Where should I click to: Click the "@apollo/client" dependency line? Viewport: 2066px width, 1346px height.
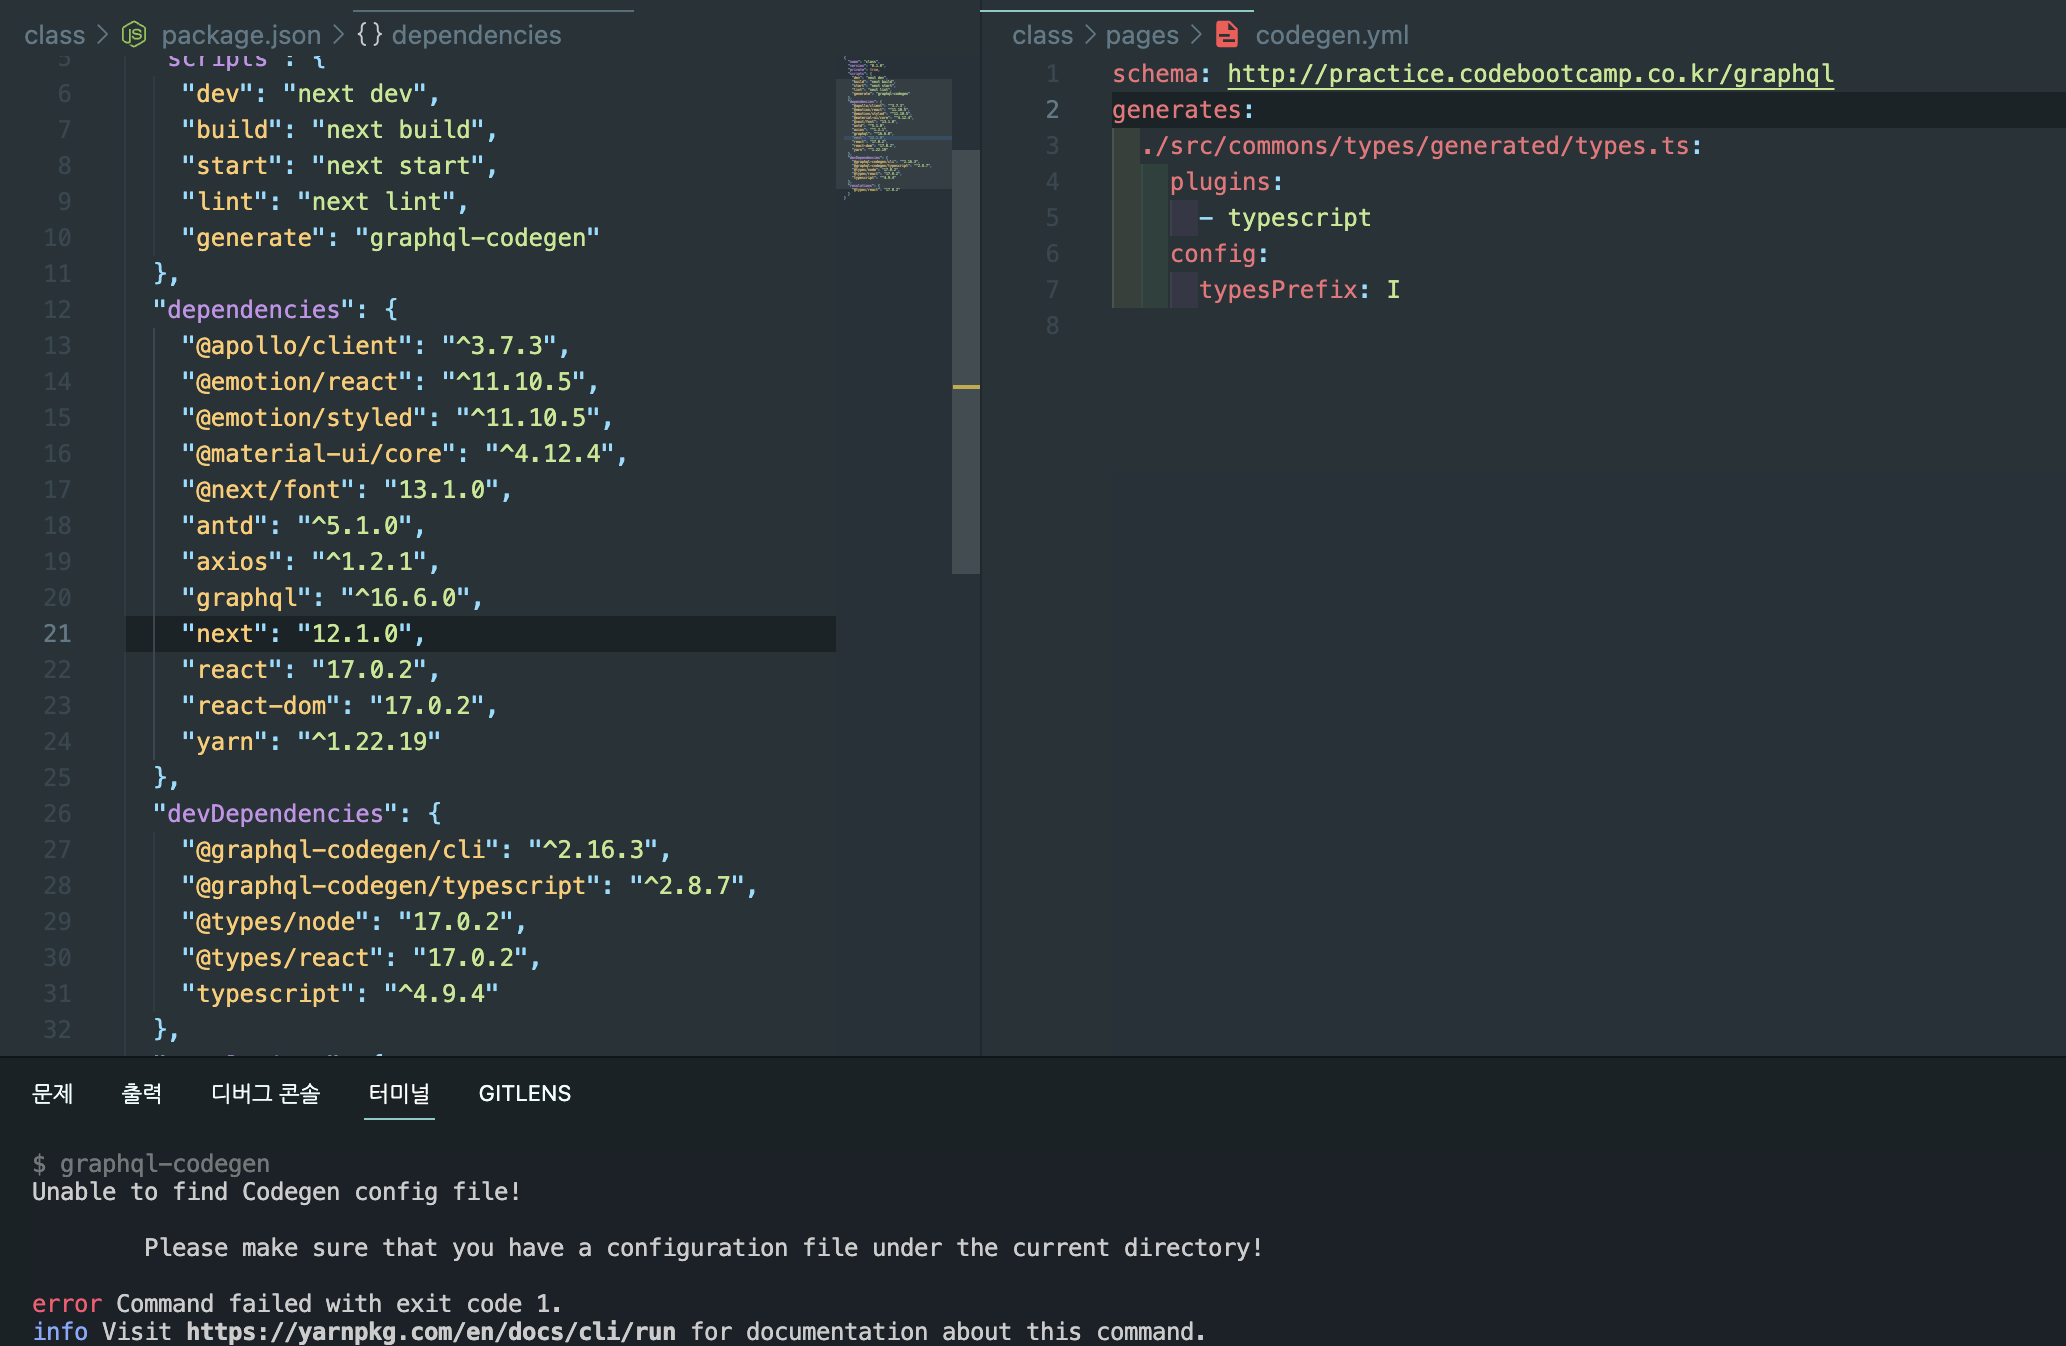point(375,346)
